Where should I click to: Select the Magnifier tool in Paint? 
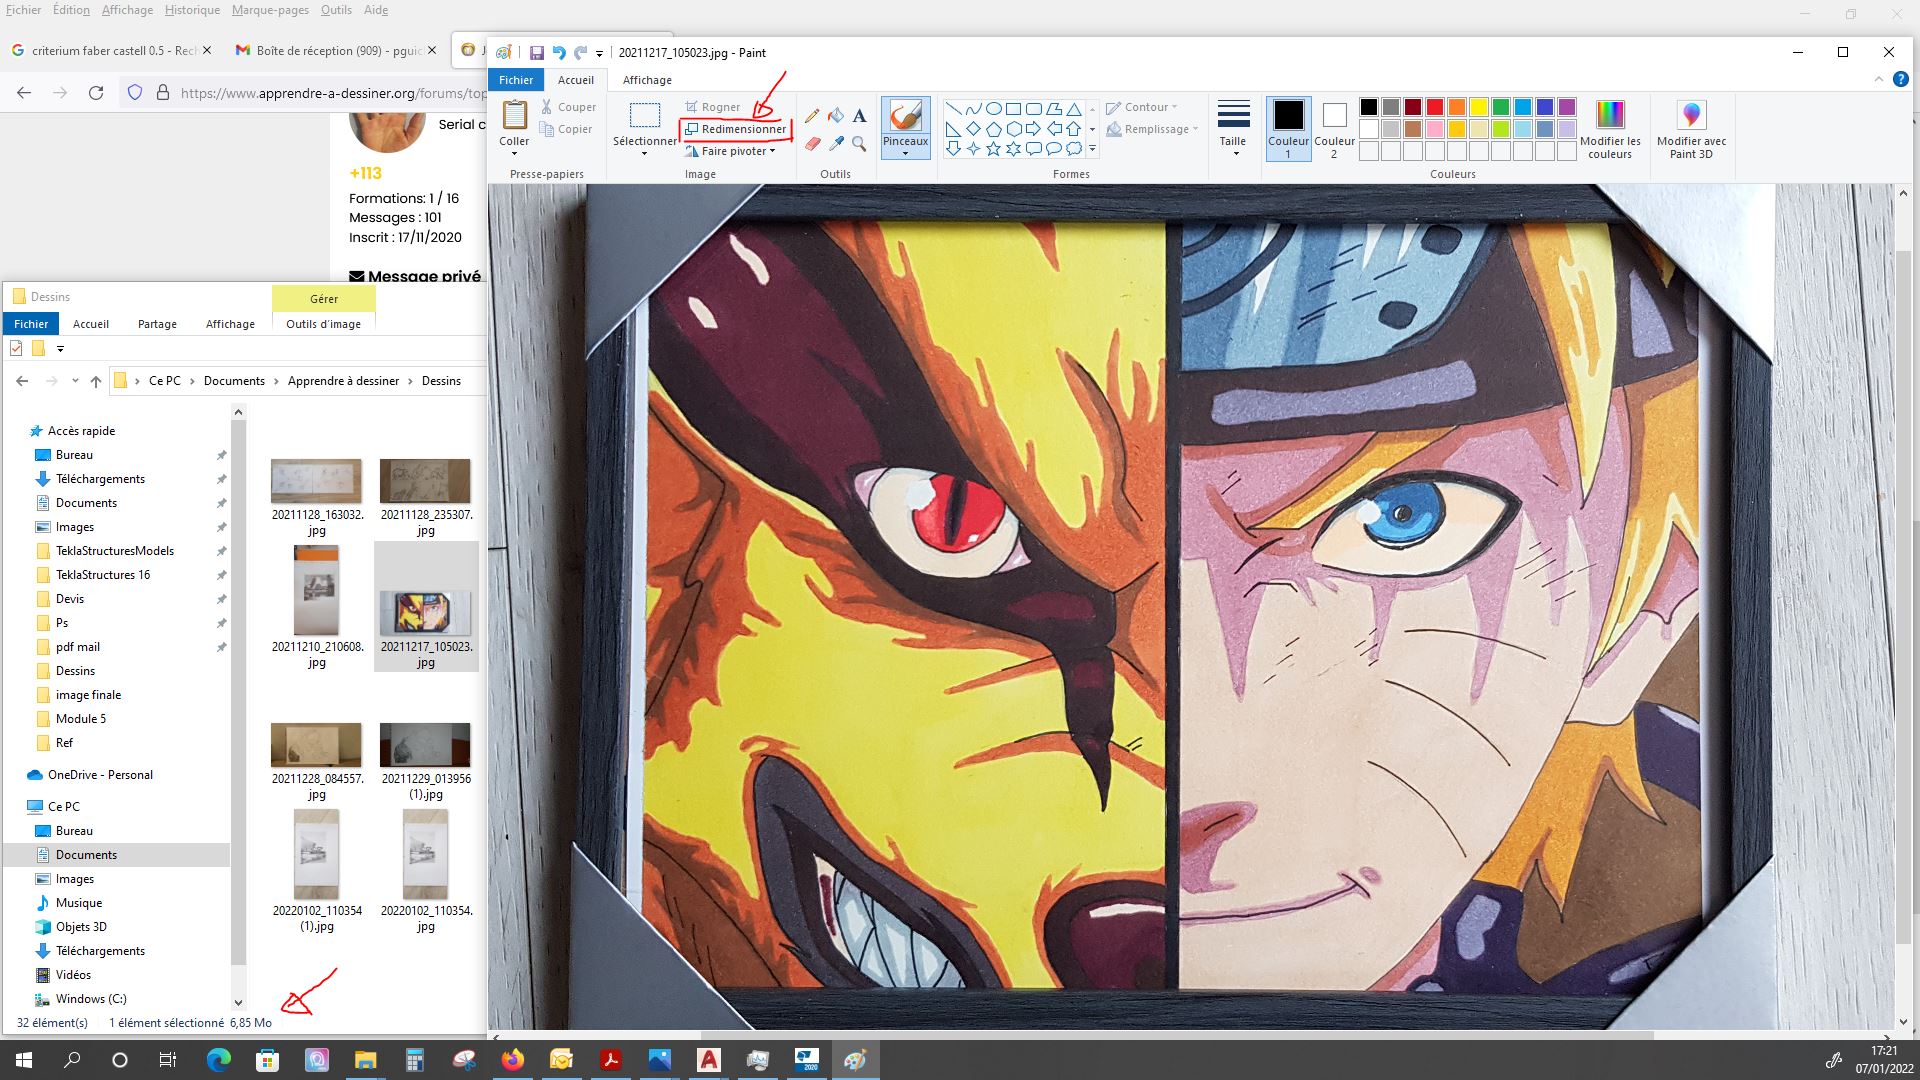point(859,144)
